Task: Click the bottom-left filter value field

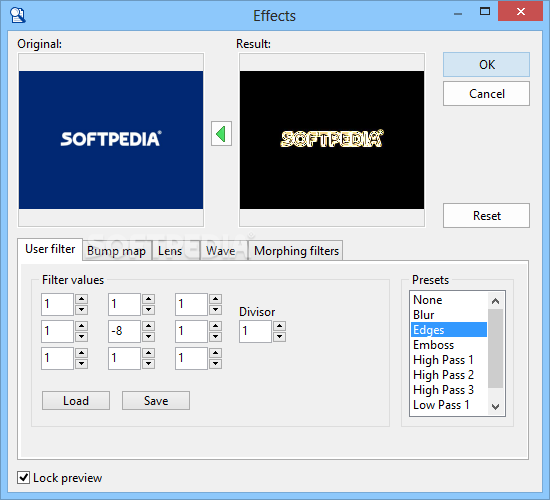Action: pyautogui.click(x=58, y=358)
